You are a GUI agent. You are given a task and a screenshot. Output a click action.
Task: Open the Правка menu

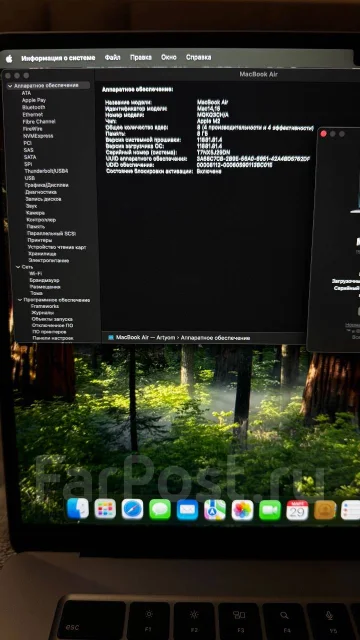click(141, 58)
